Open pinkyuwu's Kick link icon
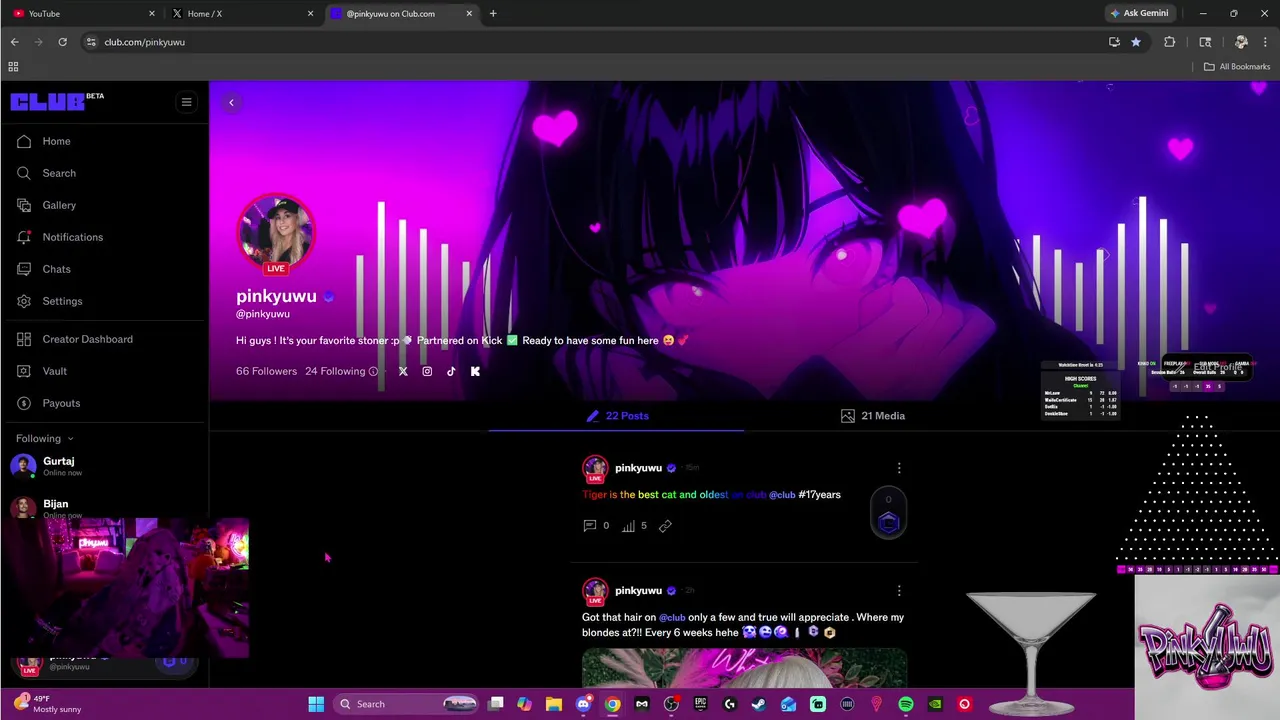Image resolution: width=1280 pixels, height=720 pixels. point(475,371)
